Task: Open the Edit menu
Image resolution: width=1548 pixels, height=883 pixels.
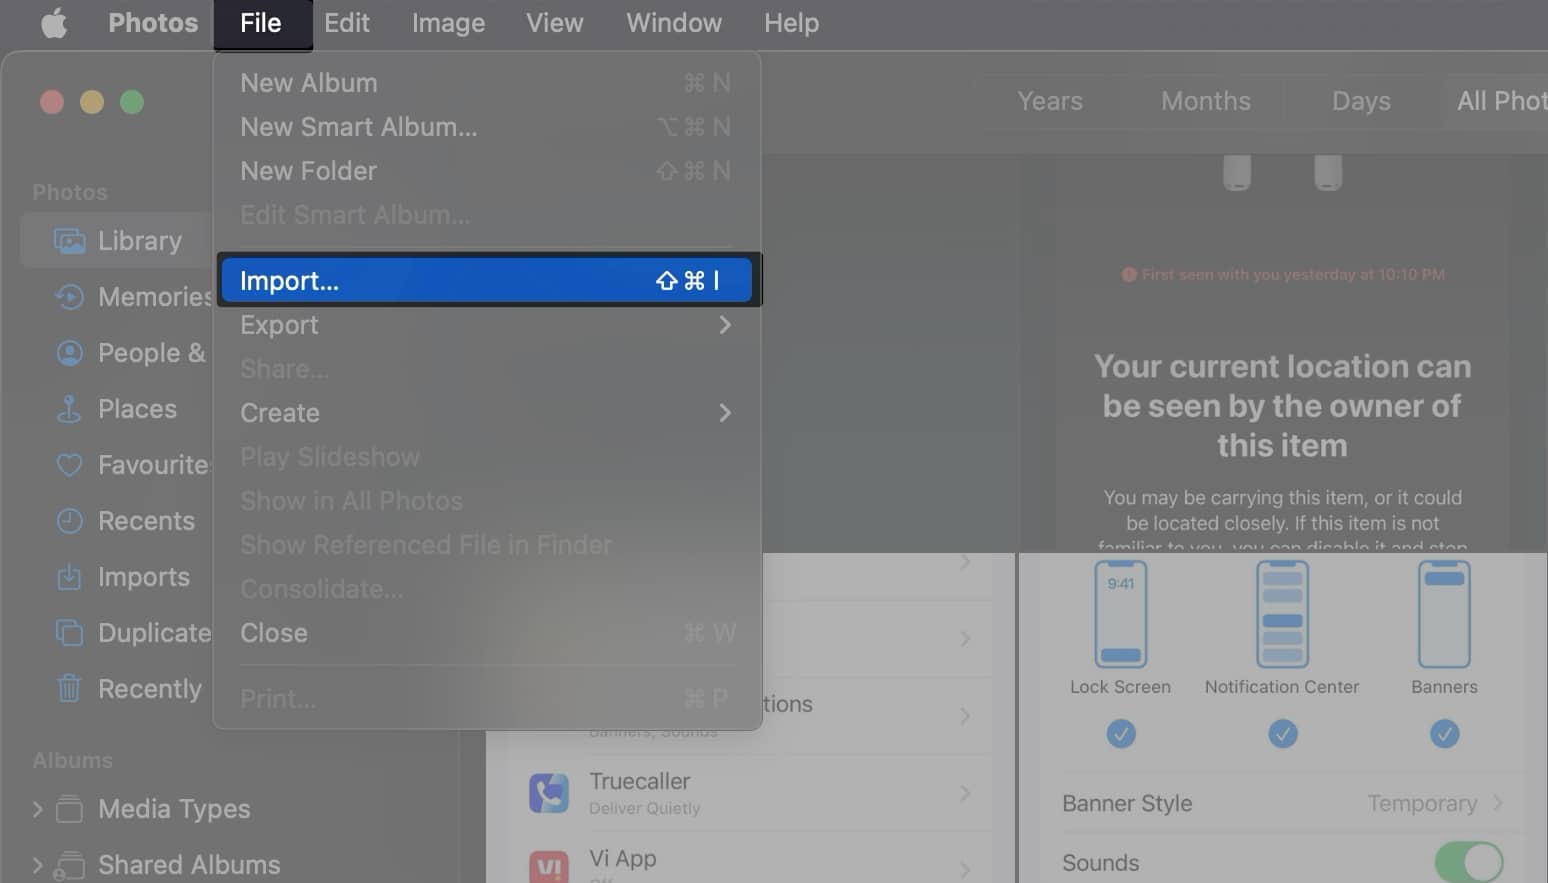Action: point(347,22)
